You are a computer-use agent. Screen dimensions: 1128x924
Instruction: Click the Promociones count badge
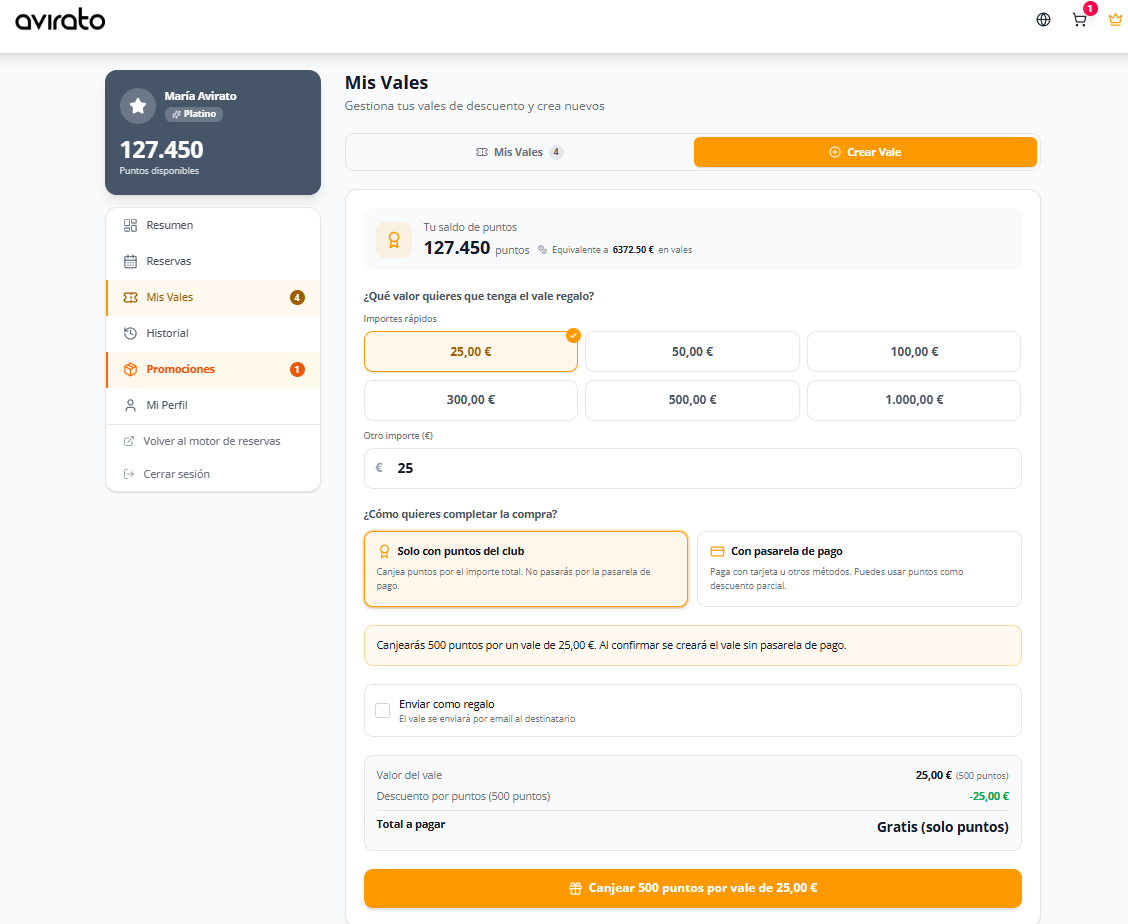pyautogui.click(x=297, y=369)
